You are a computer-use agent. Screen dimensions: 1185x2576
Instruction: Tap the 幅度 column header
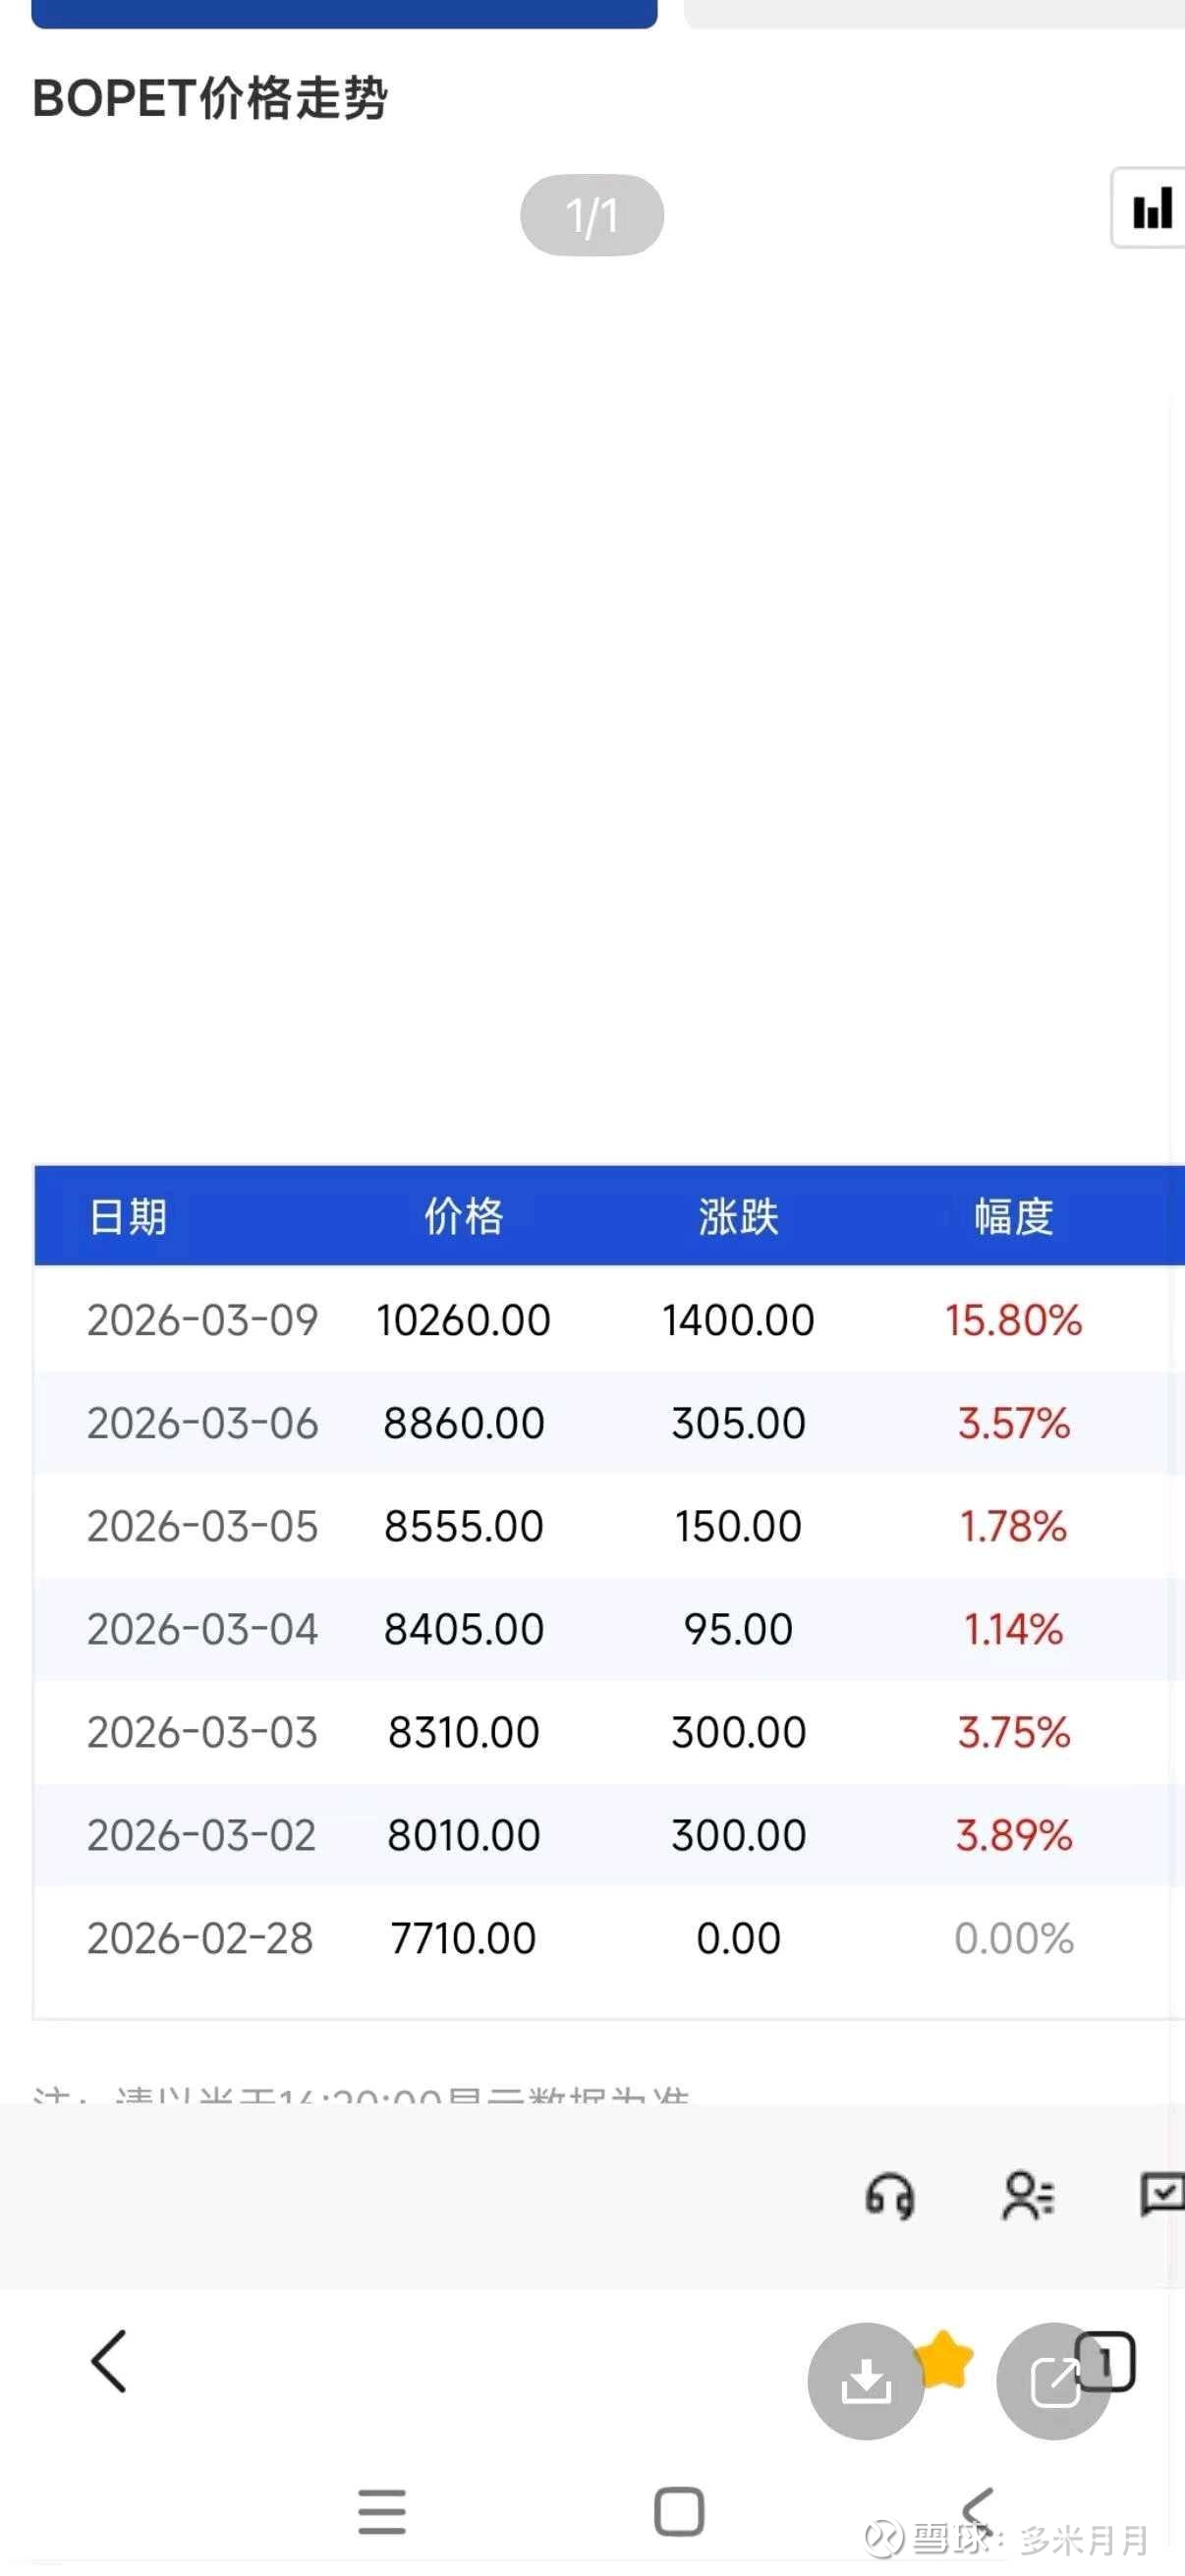point(1013,1216)
